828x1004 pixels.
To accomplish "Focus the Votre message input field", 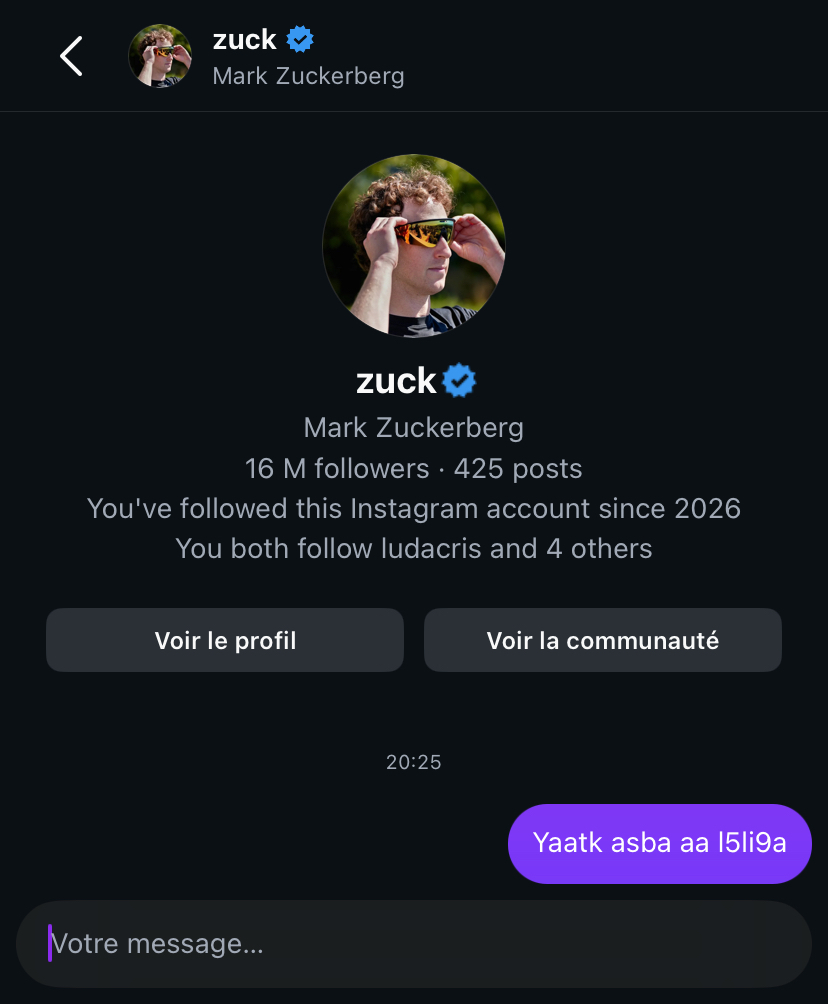I will (x=414, y=944).
